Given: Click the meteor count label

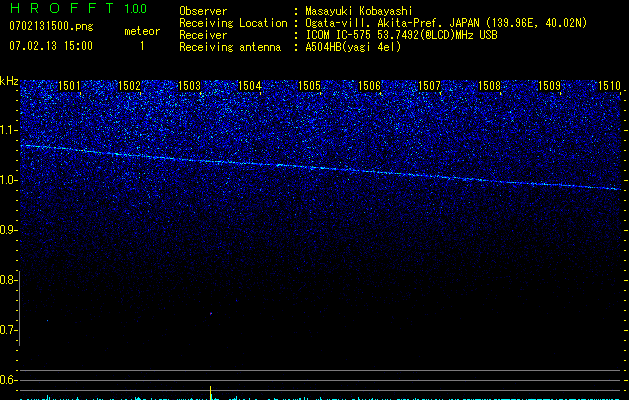Looking at the screenshot, I should pos(142,31).
